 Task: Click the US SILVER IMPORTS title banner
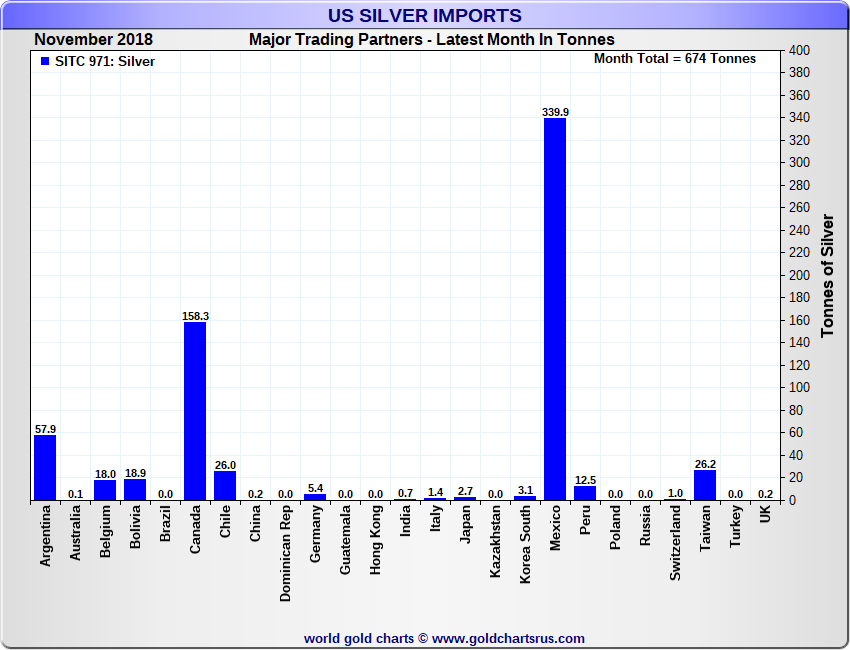tap(425, 16)
